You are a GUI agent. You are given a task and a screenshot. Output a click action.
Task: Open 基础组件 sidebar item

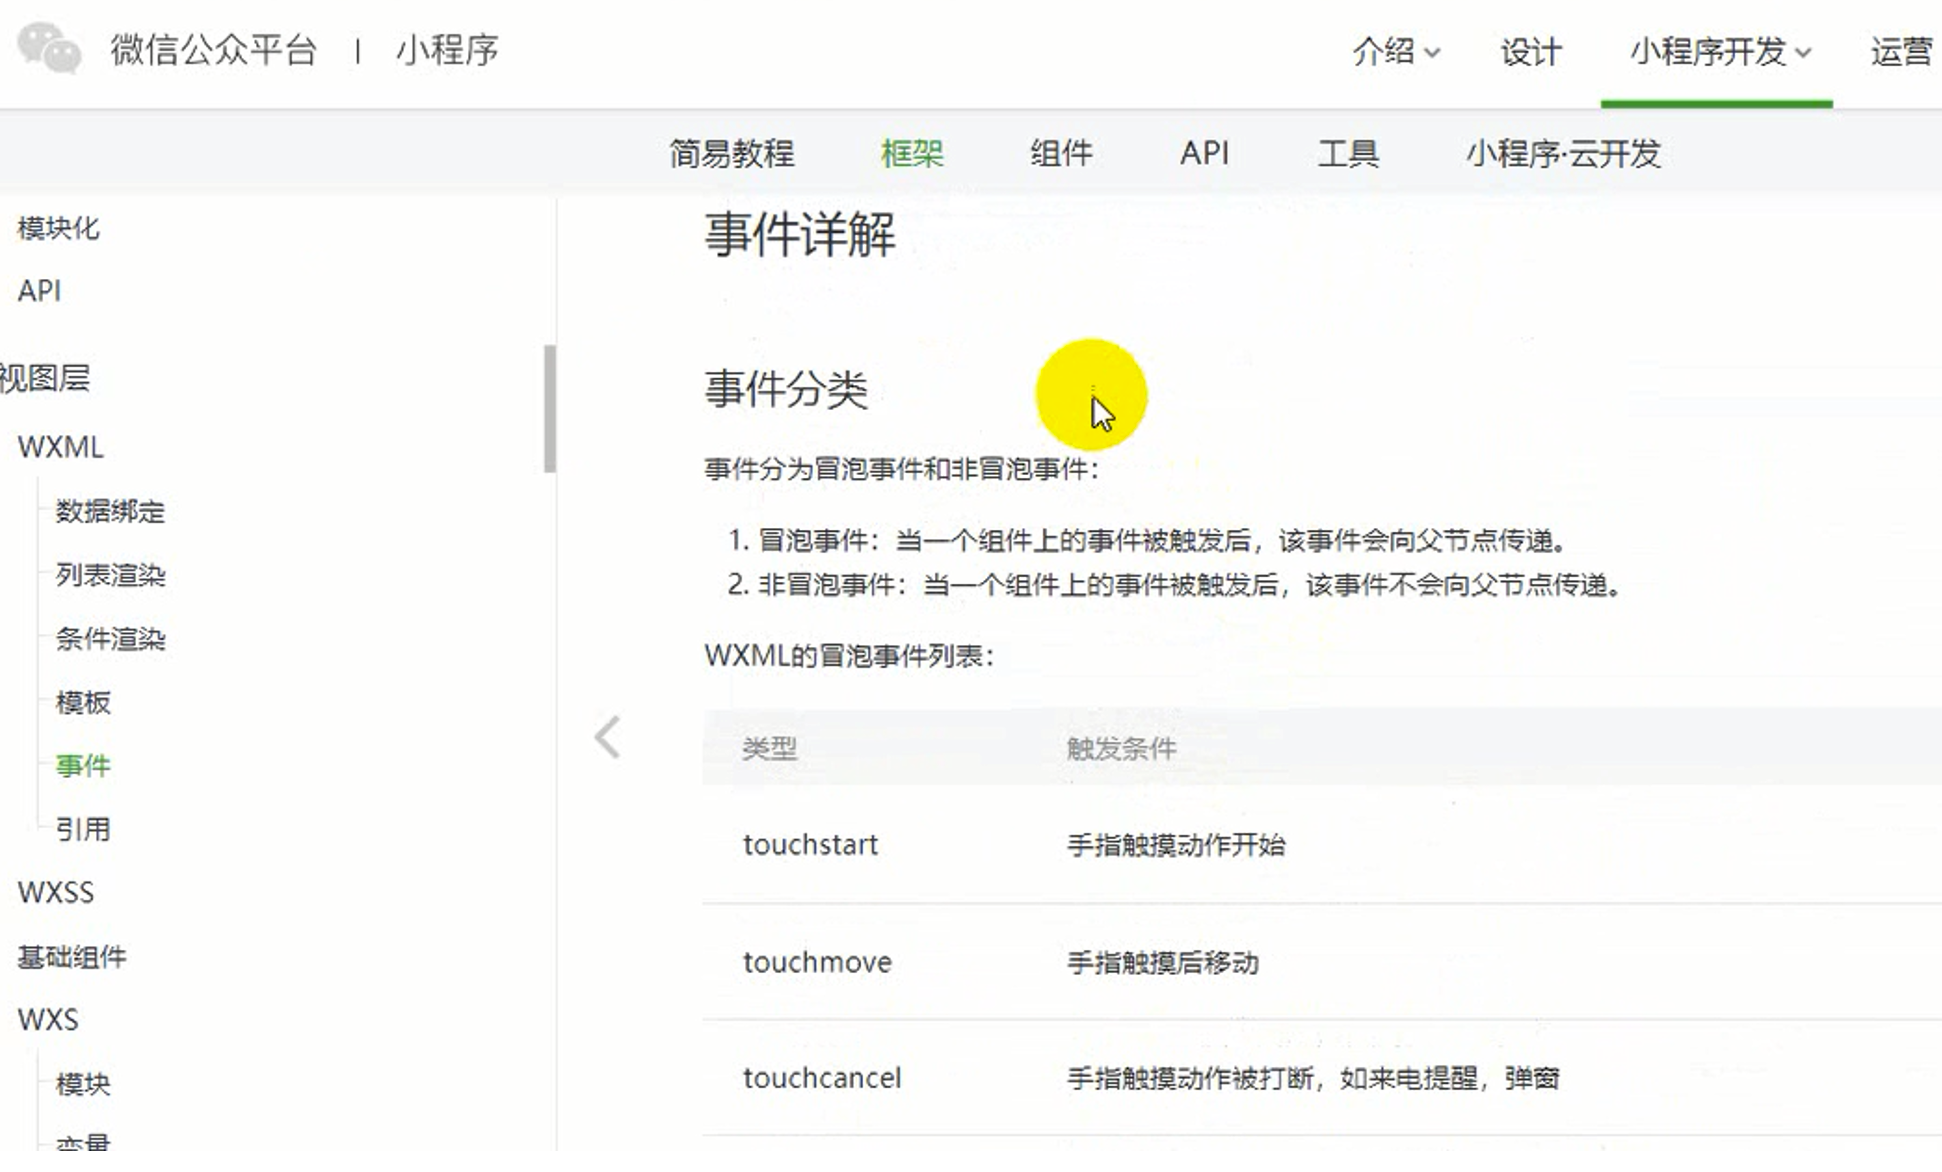click(x=72, y=957)
